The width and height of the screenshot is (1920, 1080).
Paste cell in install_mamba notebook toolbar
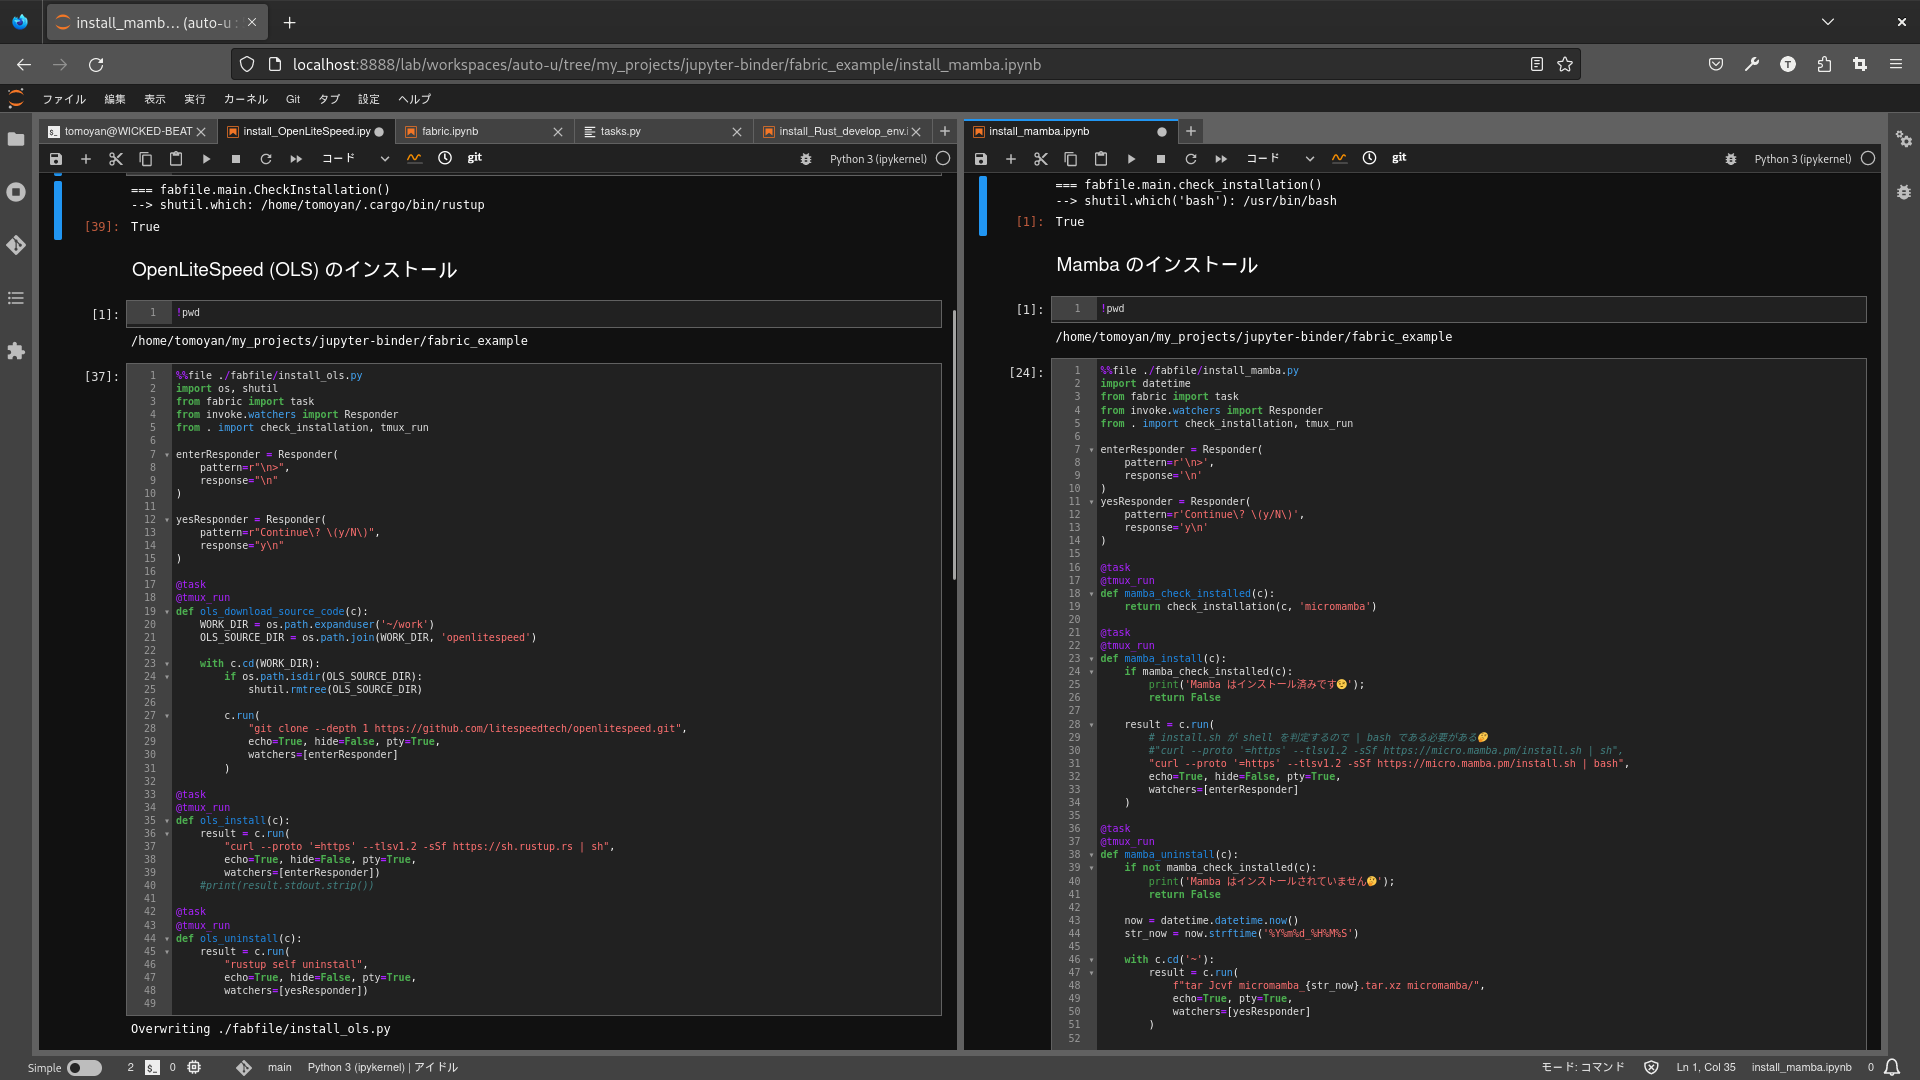pyautogui.click(x=1101, y=159)
